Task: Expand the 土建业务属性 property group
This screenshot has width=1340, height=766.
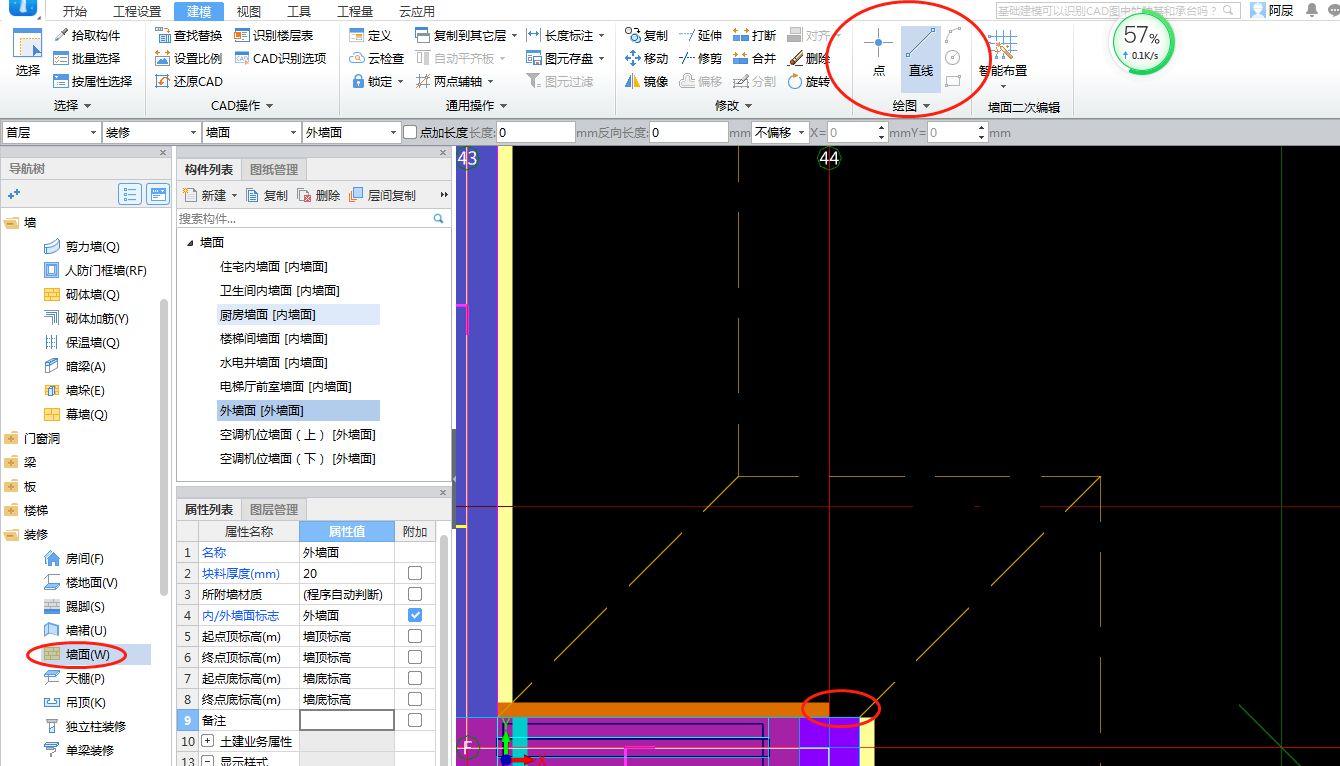Action: point(207,741)
